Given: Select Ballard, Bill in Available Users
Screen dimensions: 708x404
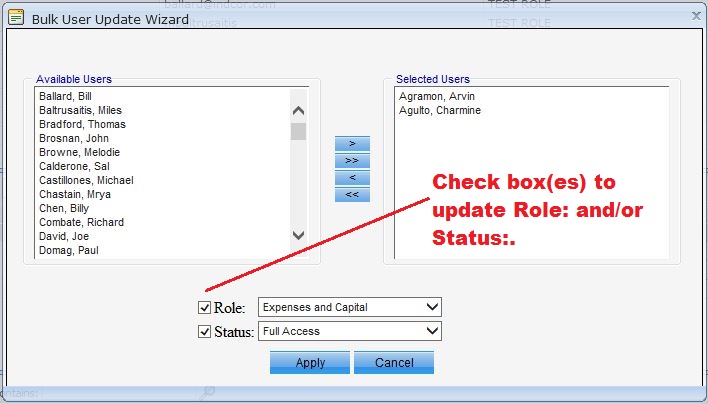Looking at the screenshot, I should (x=65, y=96).
